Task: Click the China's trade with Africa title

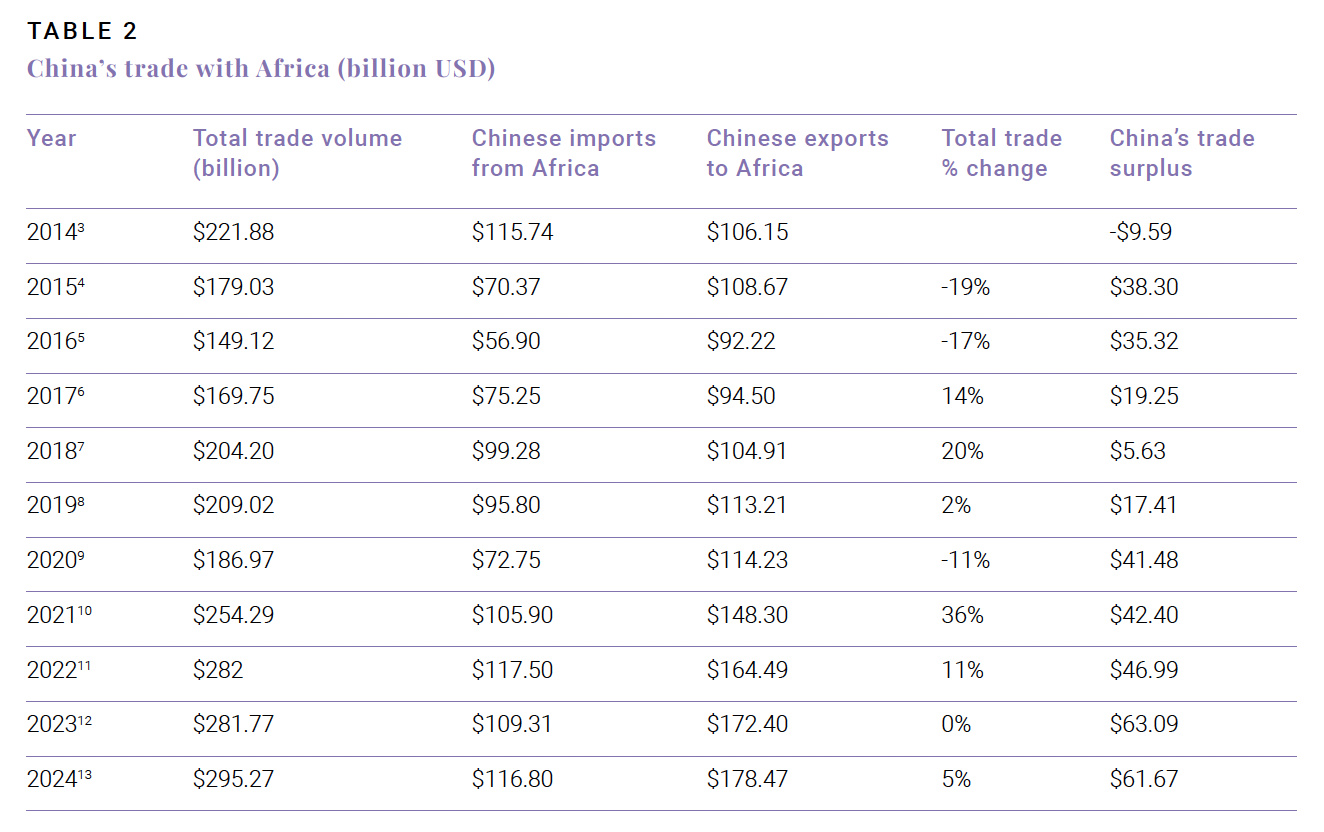Action: point(260,69)
